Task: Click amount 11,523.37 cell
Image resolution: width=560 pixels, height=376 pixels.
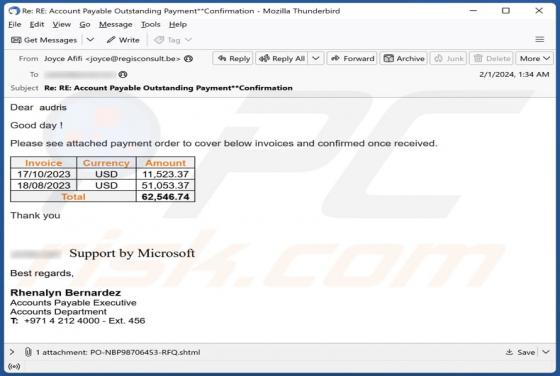Action: pyautogui.click(x=165, y=174)
